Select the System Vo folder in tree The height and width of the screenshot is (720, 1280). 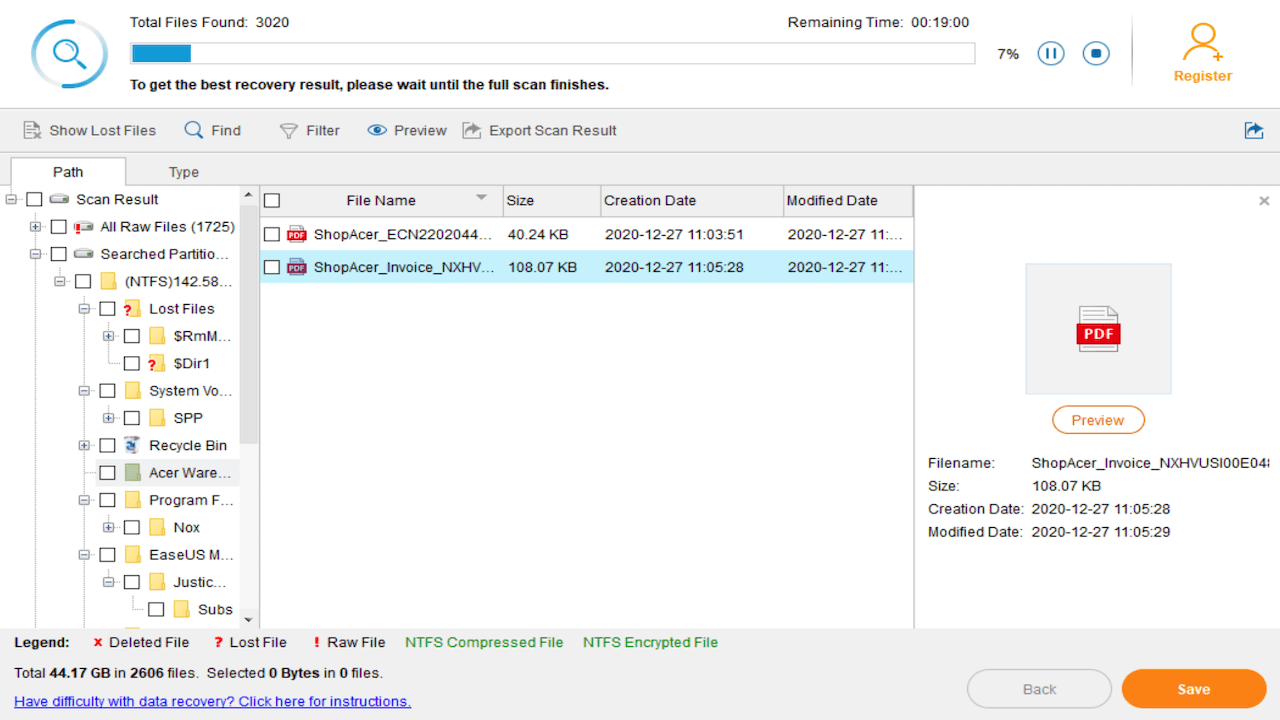point(190,390)
